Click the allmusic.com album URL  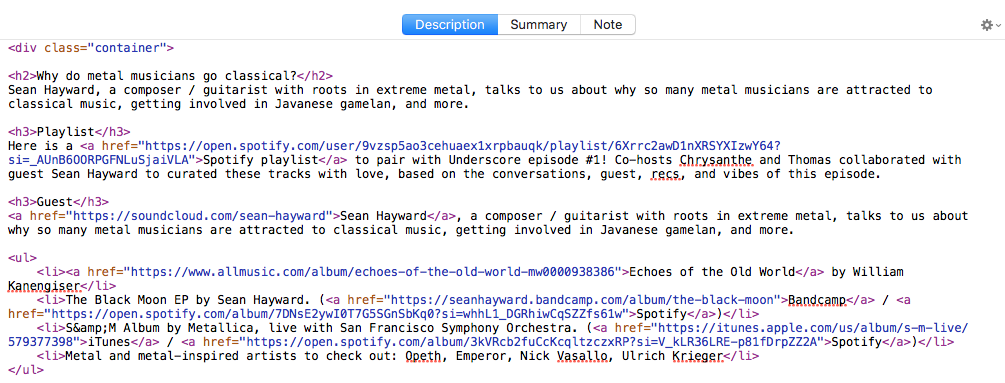coord(373,272)
